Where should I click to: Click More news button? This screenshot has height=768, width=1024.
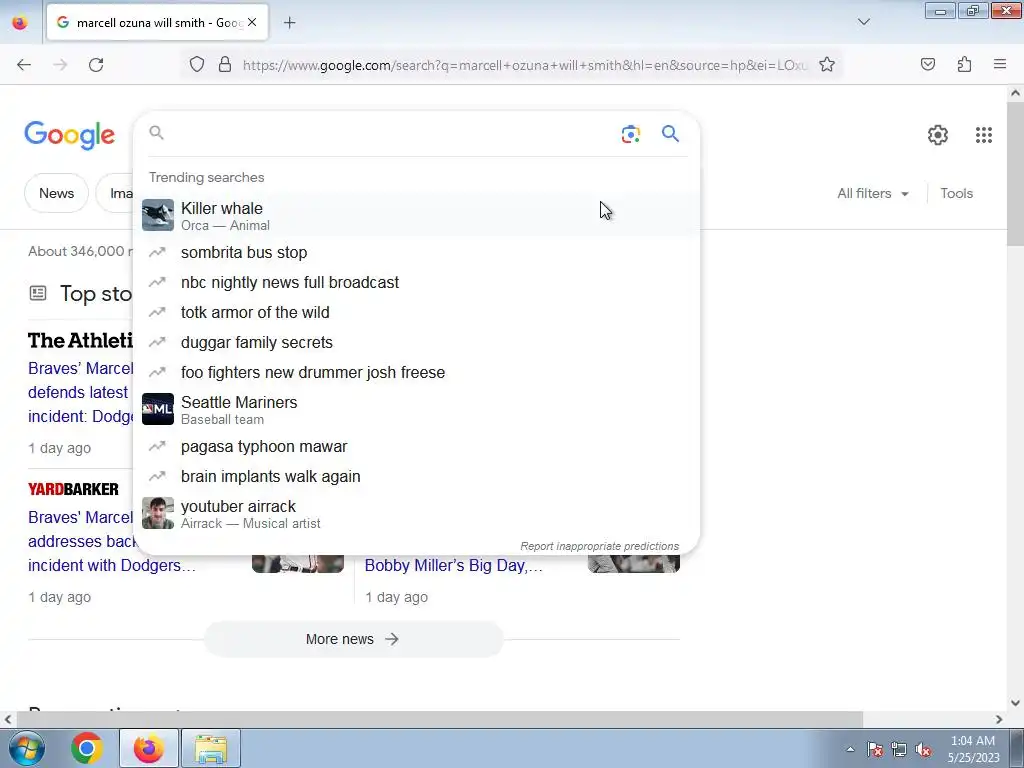click(x=353, y=639)
